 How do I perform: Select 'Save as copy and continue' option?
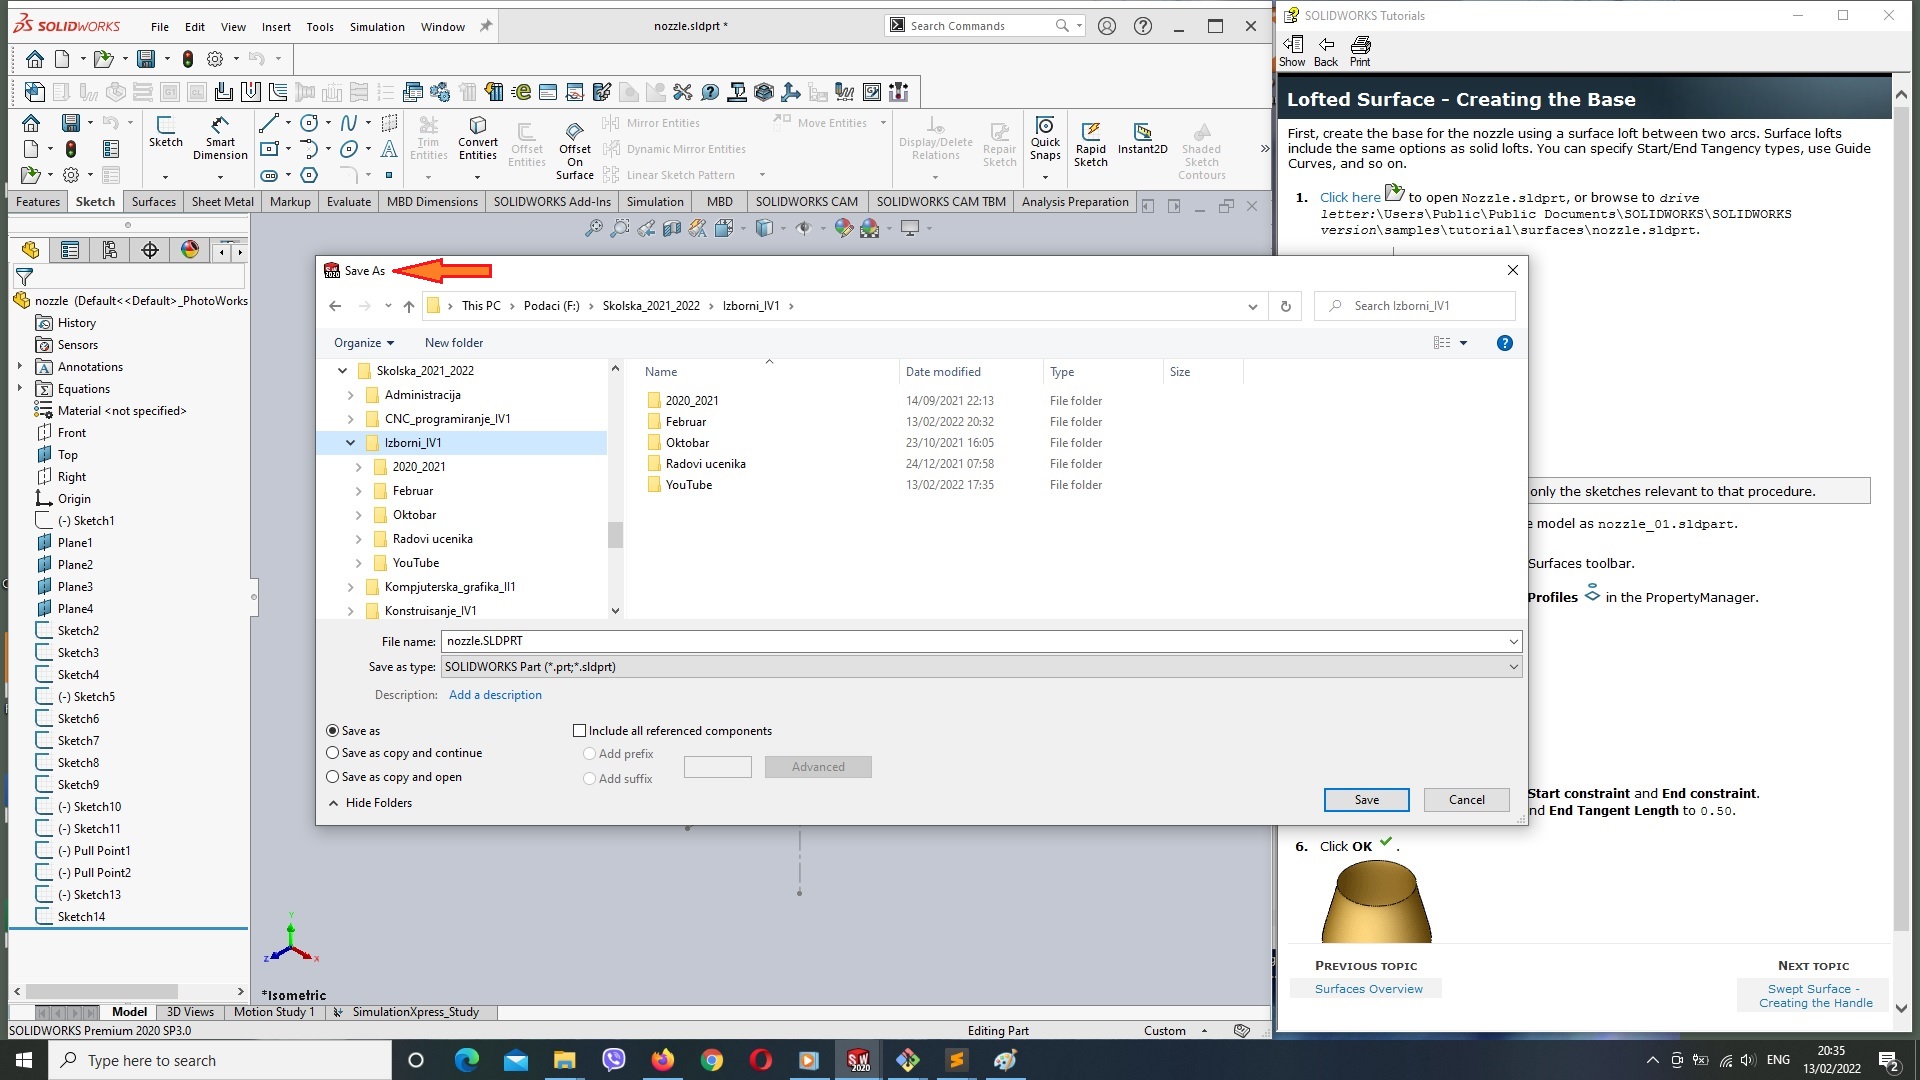coord(332,753)
